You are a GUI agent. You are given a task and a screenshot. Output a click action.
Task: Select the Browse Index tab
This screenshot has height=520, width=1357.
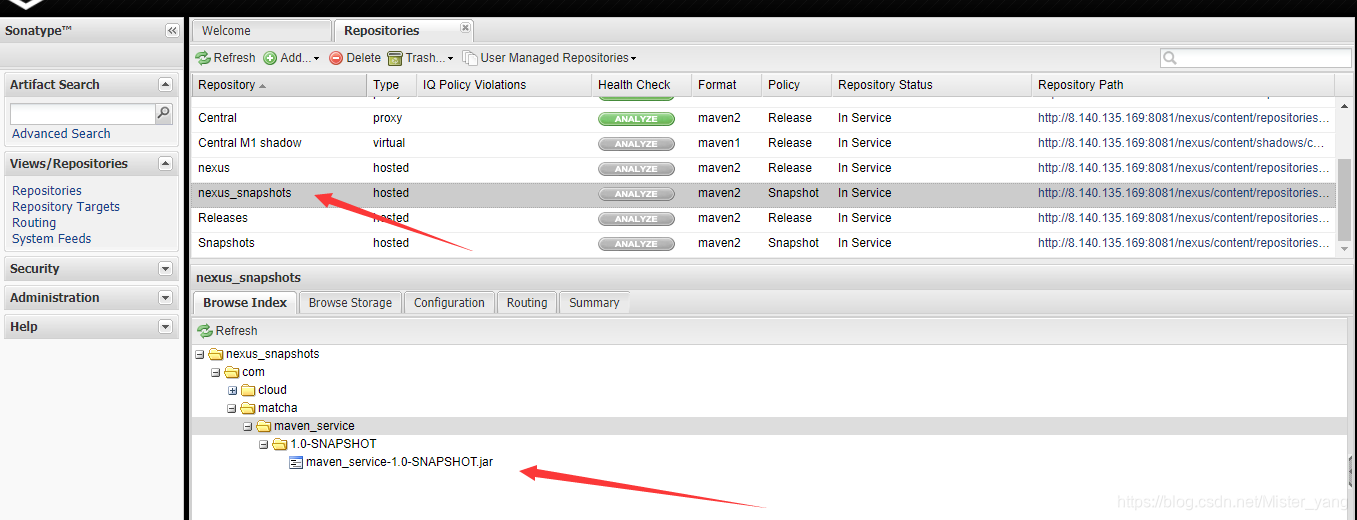click(245, 303)
